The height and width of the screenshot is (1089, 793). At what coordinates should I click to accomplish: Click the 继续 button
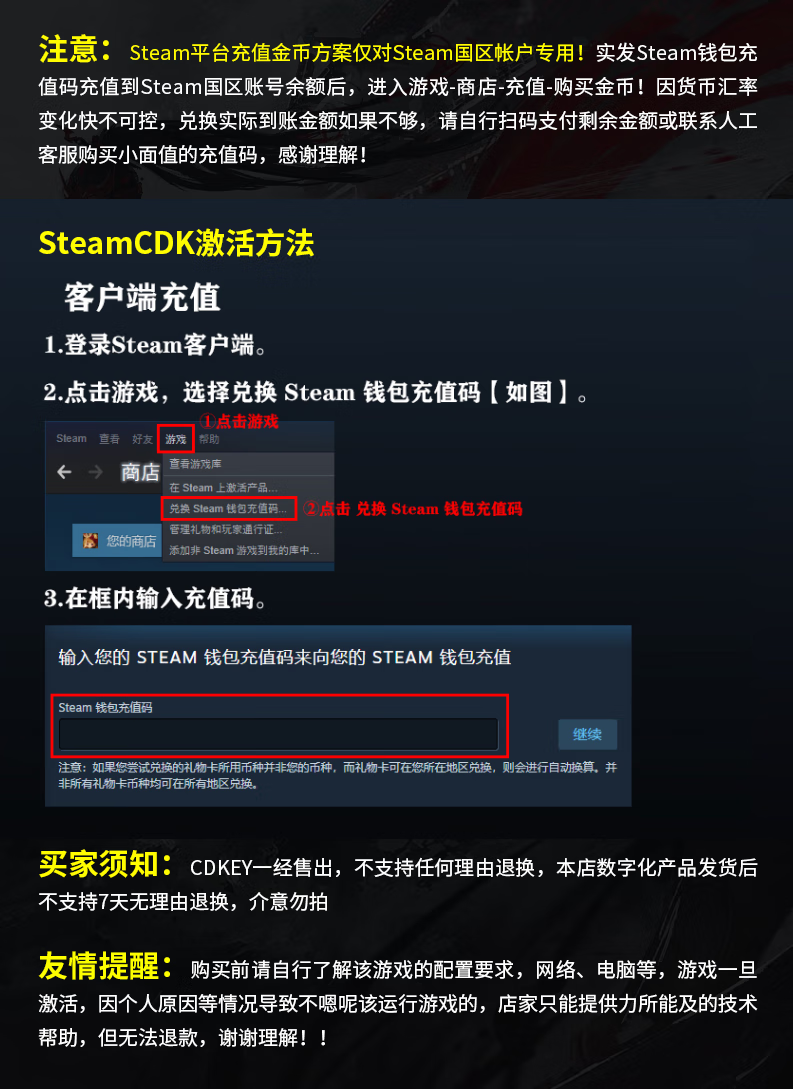[587, 734]
